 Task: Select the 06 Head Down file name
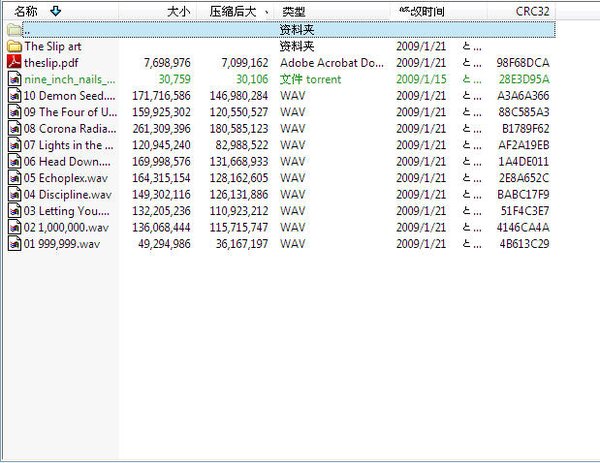(x=67, y=161)
